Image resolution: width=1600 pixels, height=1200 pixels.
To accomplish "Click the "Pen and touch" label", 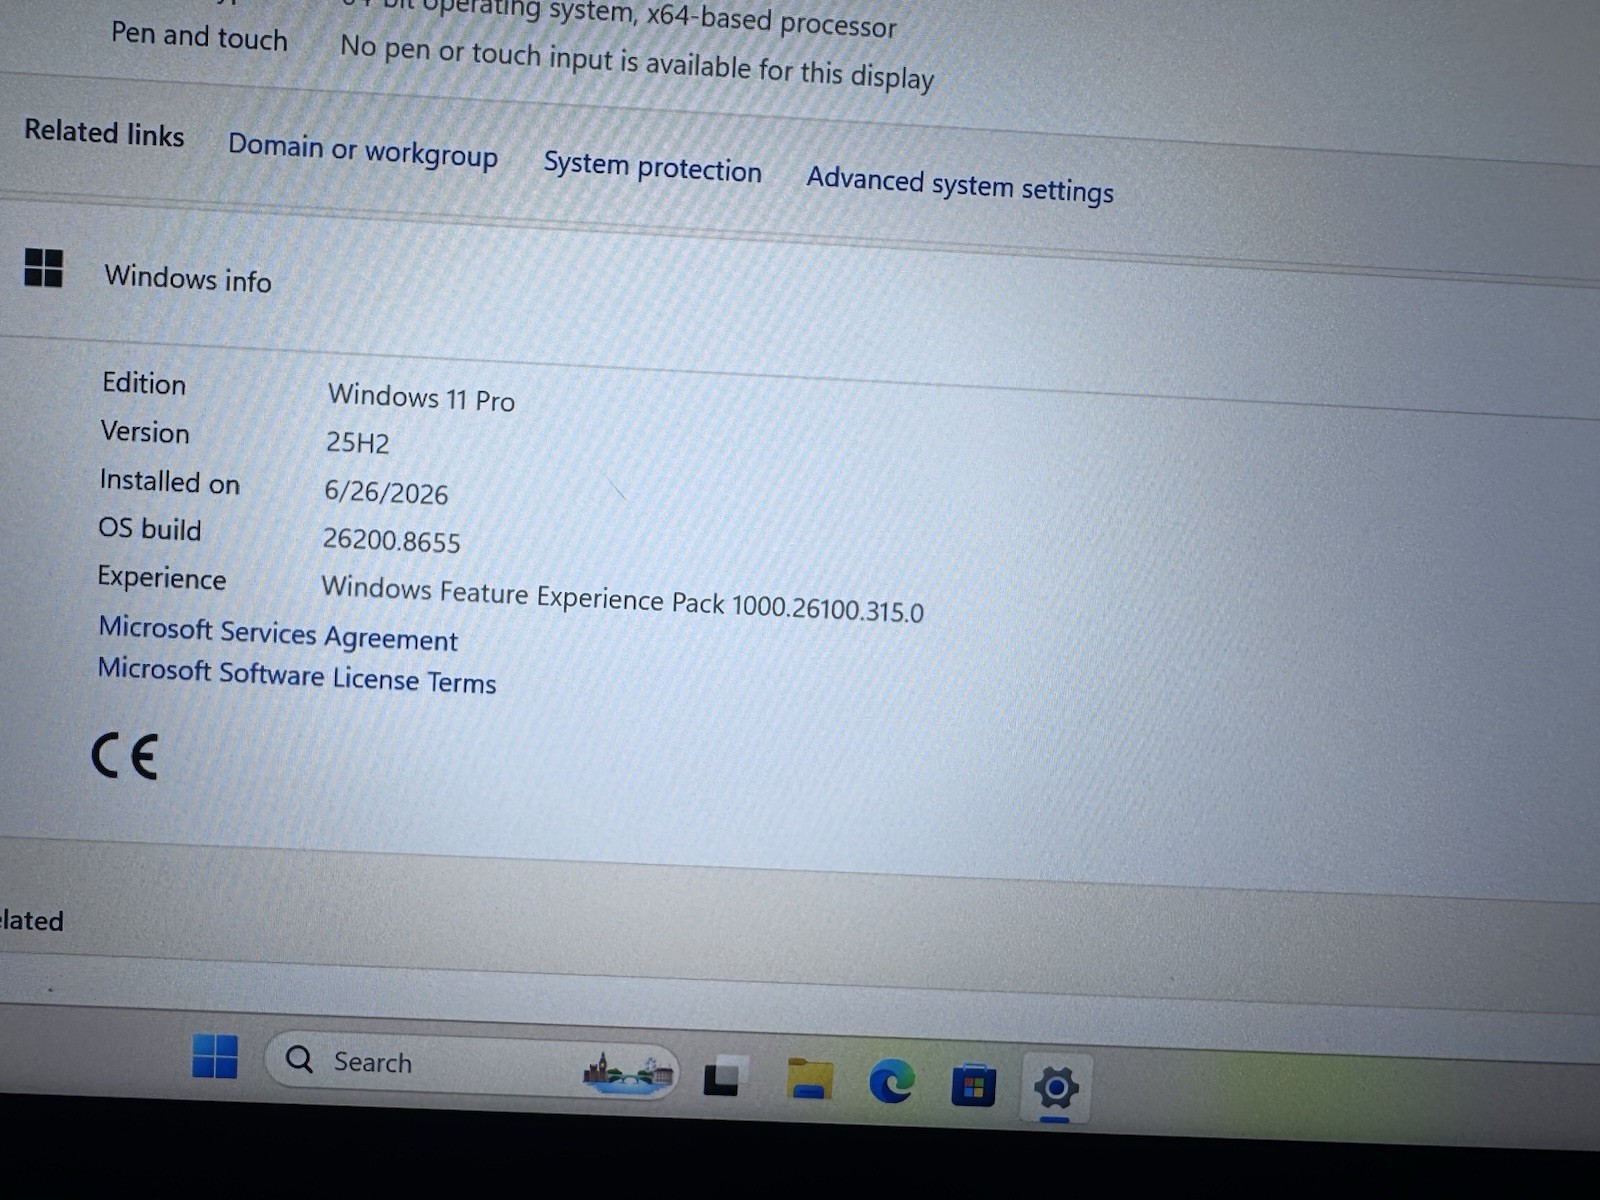I will point(199,36).
